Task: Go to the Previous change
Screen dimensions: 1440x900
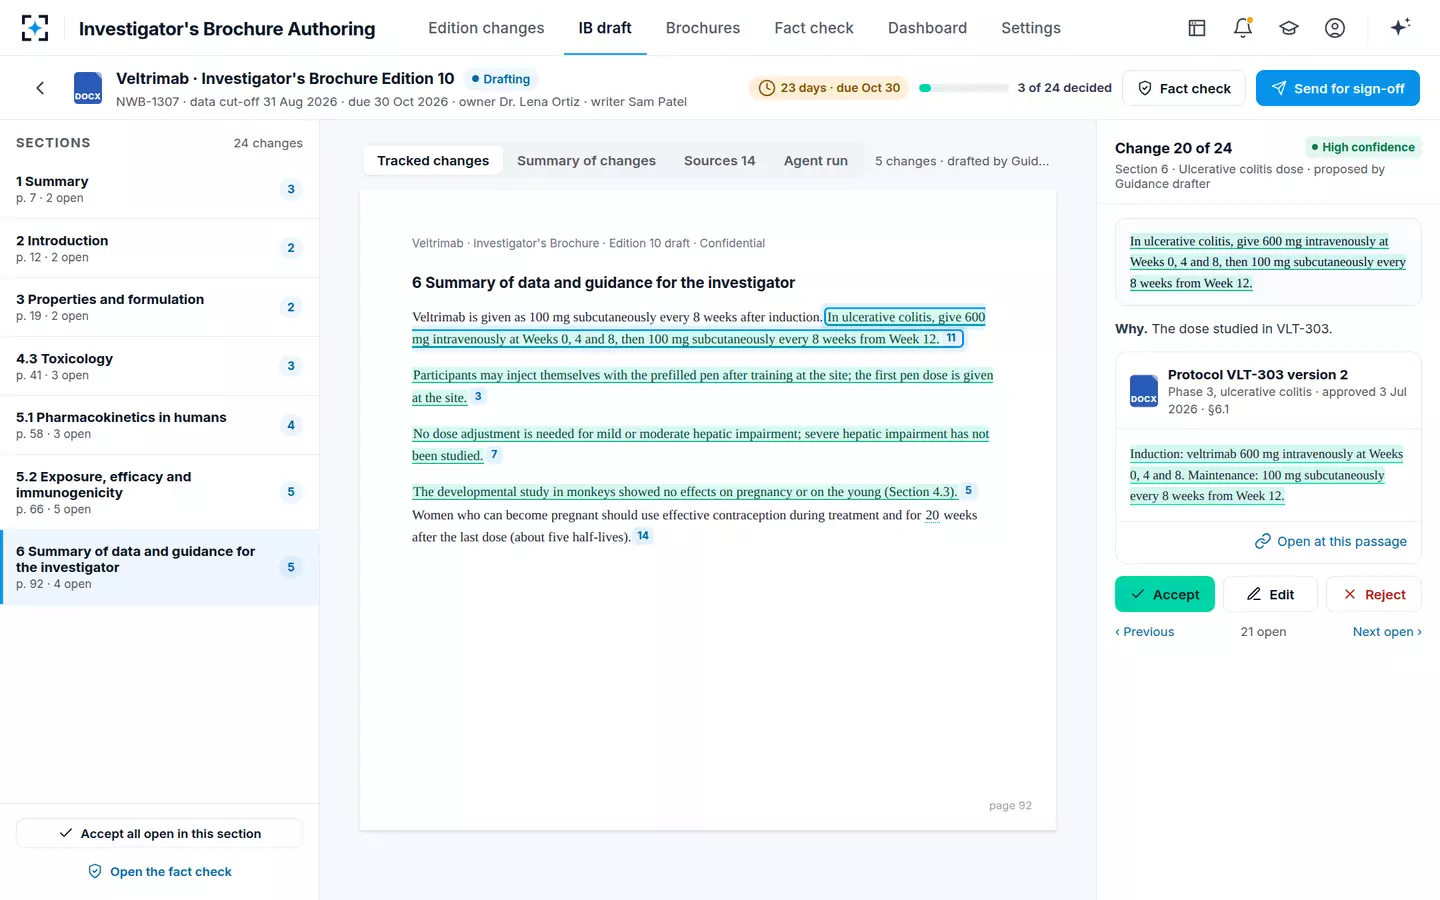Action: coord(1145,632)
